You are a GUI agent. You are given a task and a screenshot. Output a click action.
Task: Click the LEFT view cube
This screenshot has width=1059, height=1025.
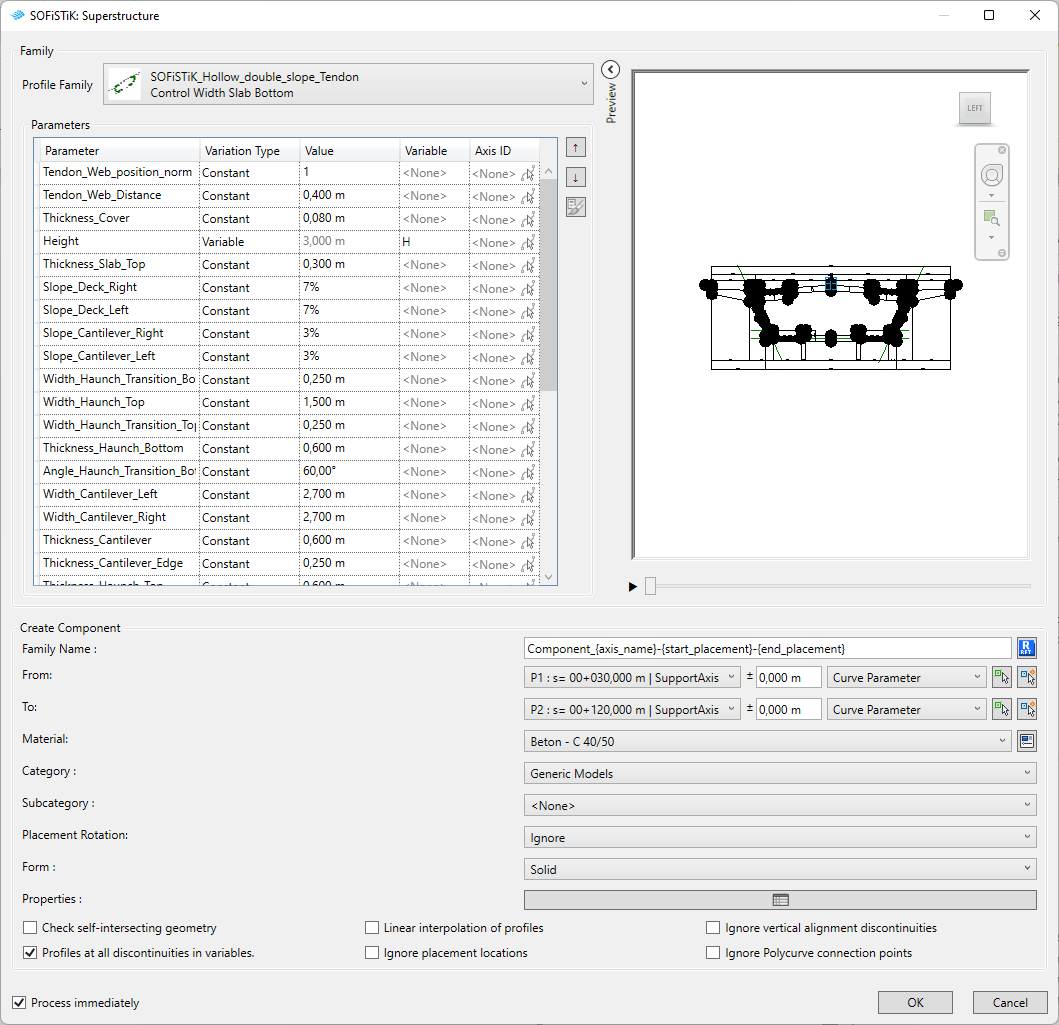(x=974, y=108)
